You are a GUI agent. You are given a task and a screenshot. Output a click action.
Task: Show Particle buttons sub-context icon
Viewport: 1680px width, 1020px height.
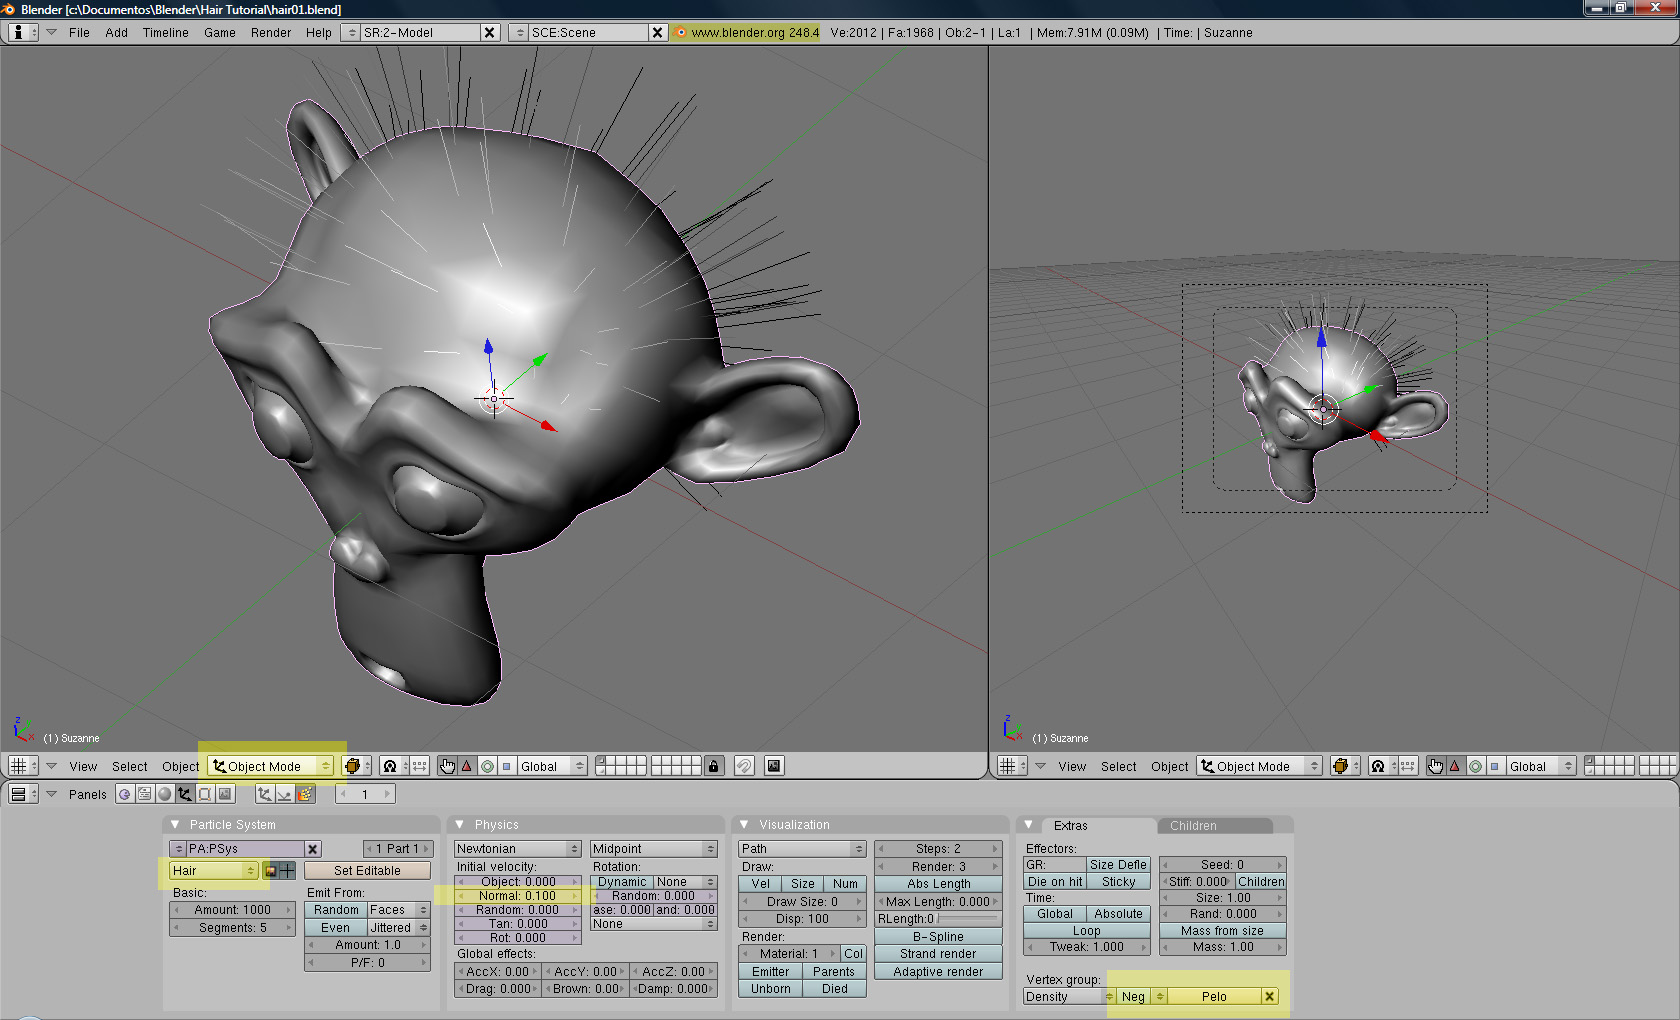[305, 794]
